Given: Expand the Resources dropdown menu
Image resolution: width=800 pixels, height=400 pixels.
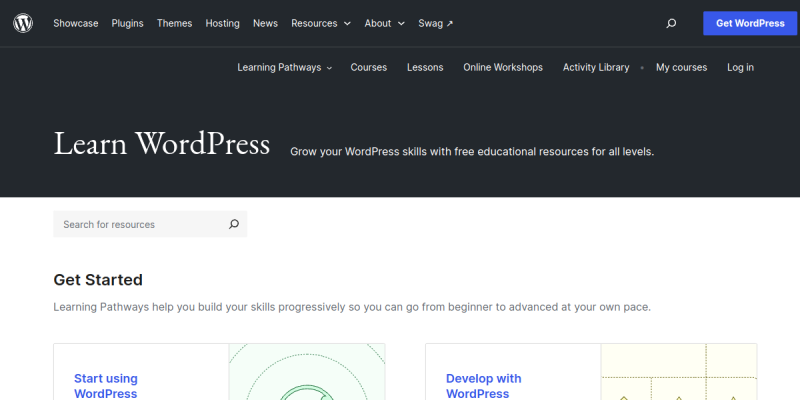Looking at the screenshot, I should (321, 23).
